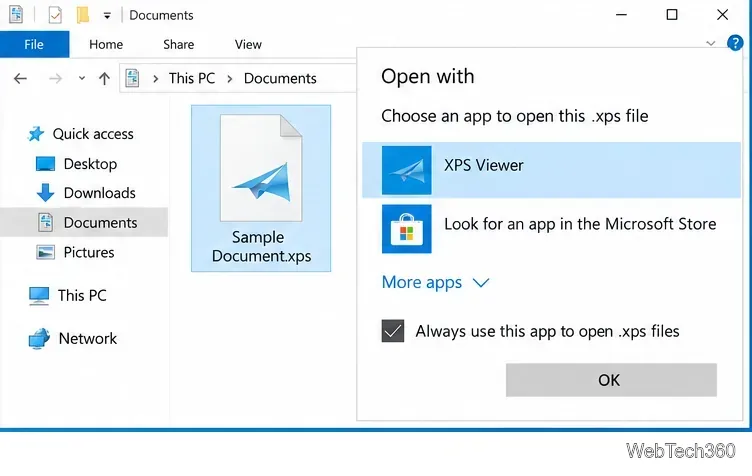752x476 pixels.
Task: Click the Pictures icon in sidebar
Action: click(x=46, y=252)
